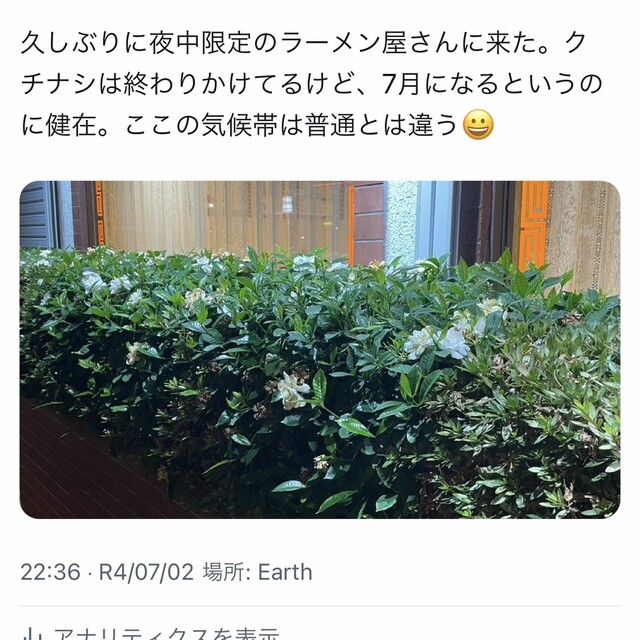Click the tweet line starting チナシは終わりかけ
Image resolution: width=640 pixels, height=640 pixels.
311,84
